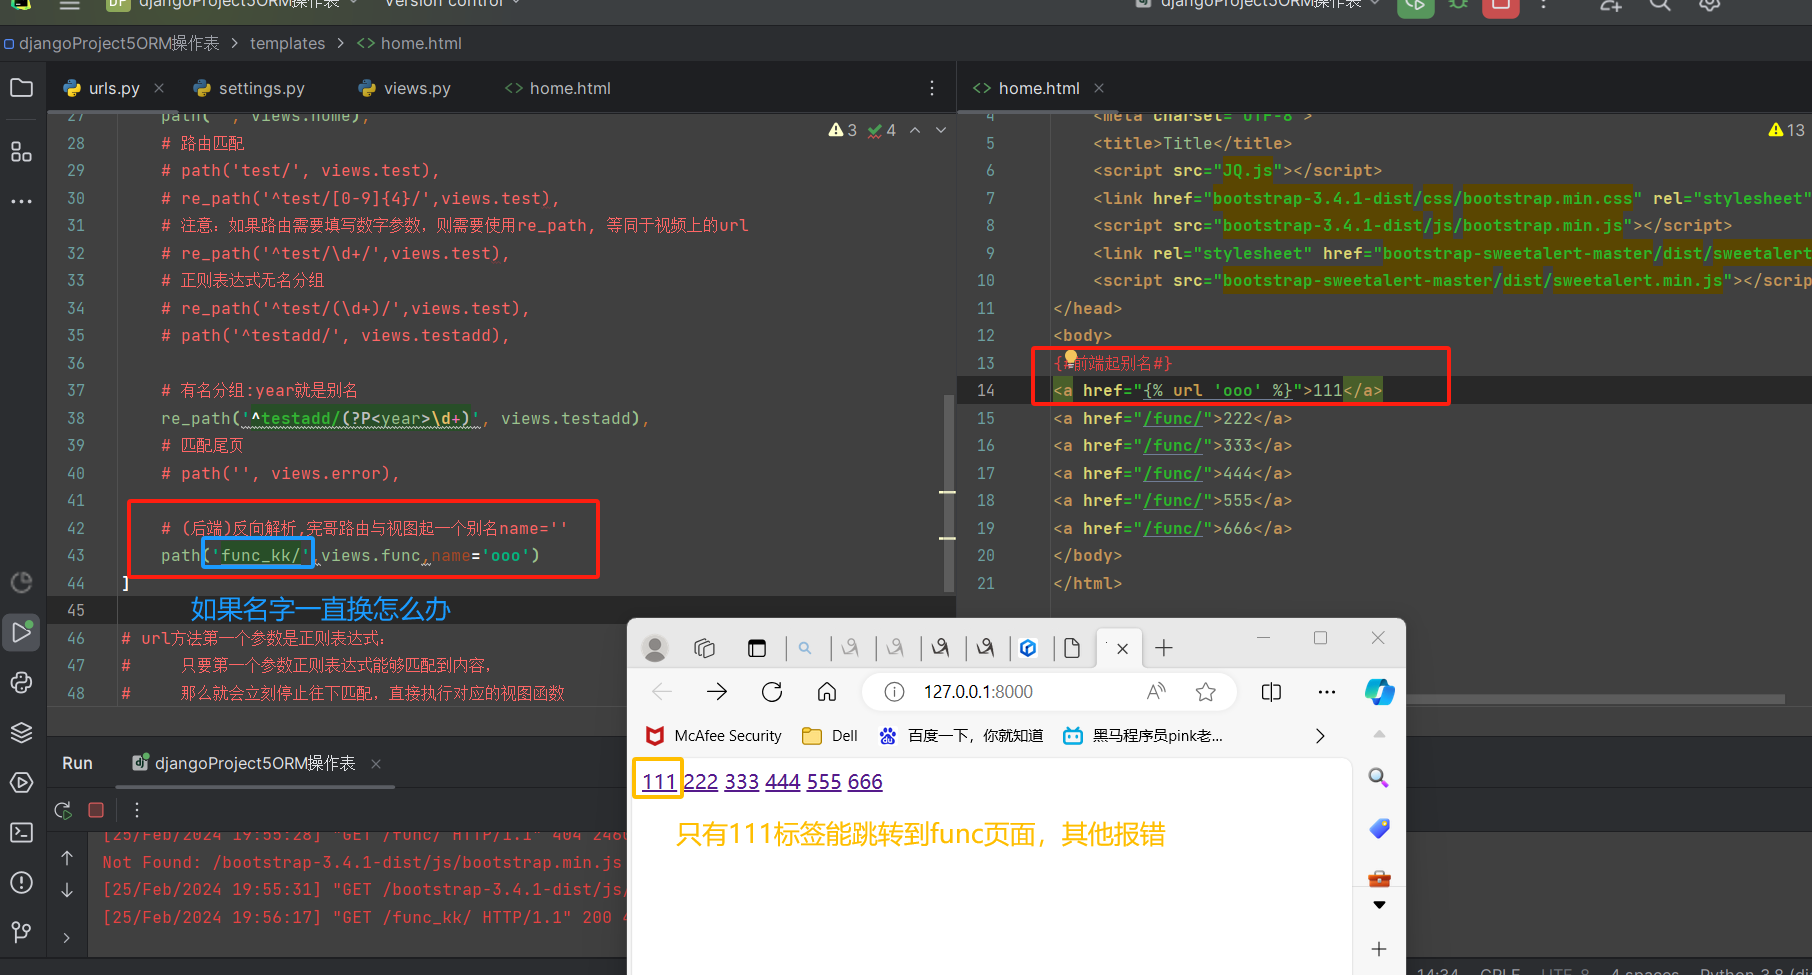
Task: Open the 百度一下 bookmark
Action: tap(960, 736)
